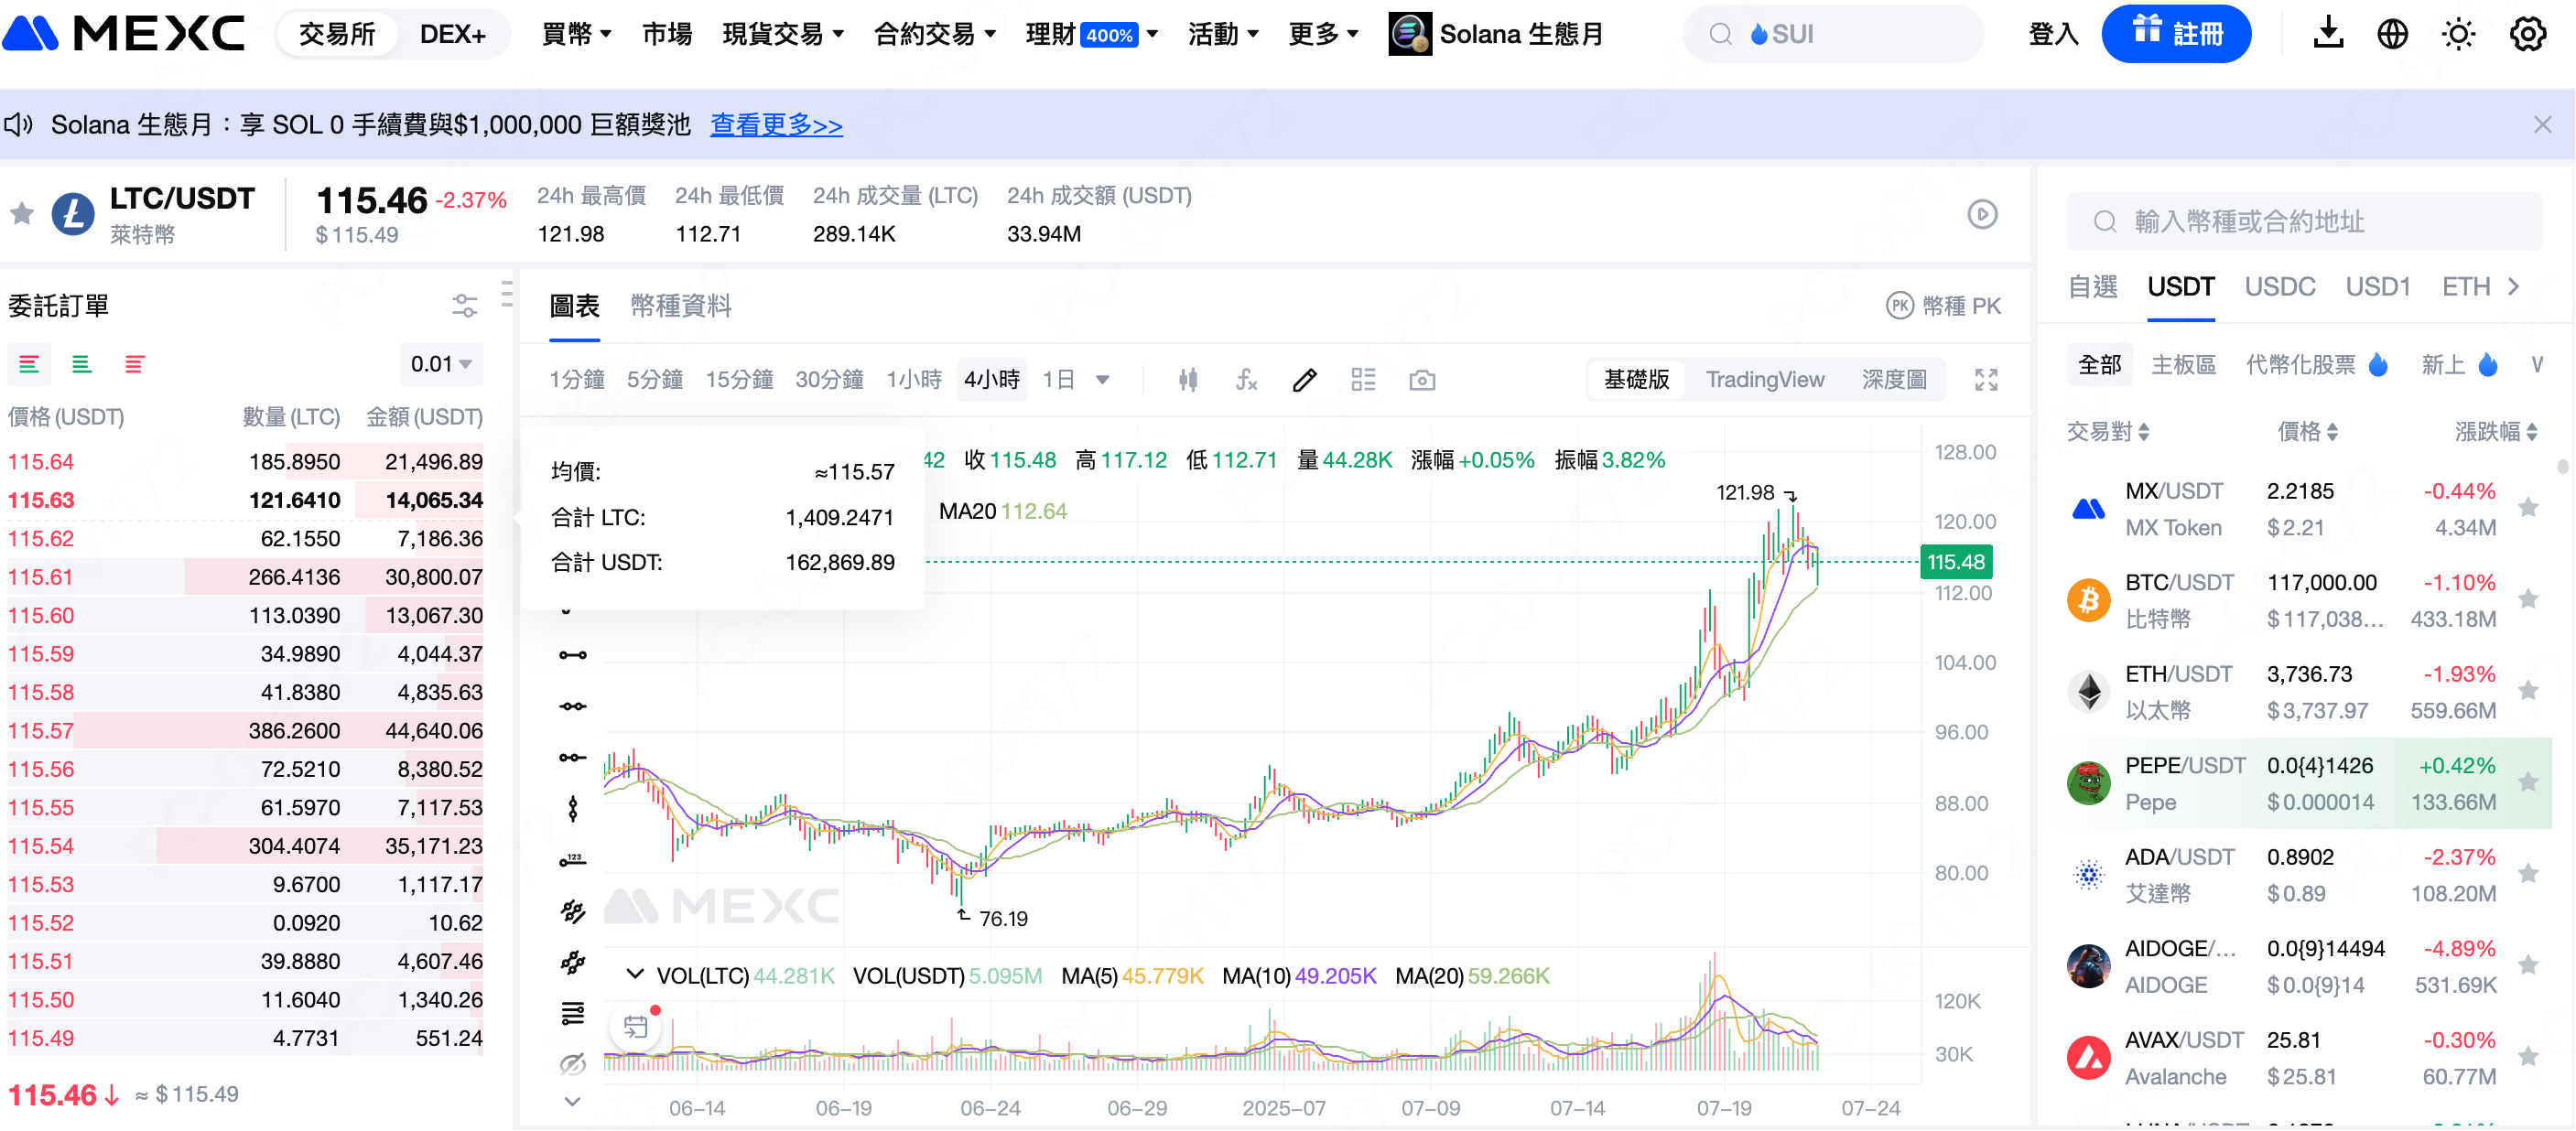Open the 合約交易 dropdown menu
Image resolution: width=2576 pixels, height=1131 pixels.
(935, 34)
